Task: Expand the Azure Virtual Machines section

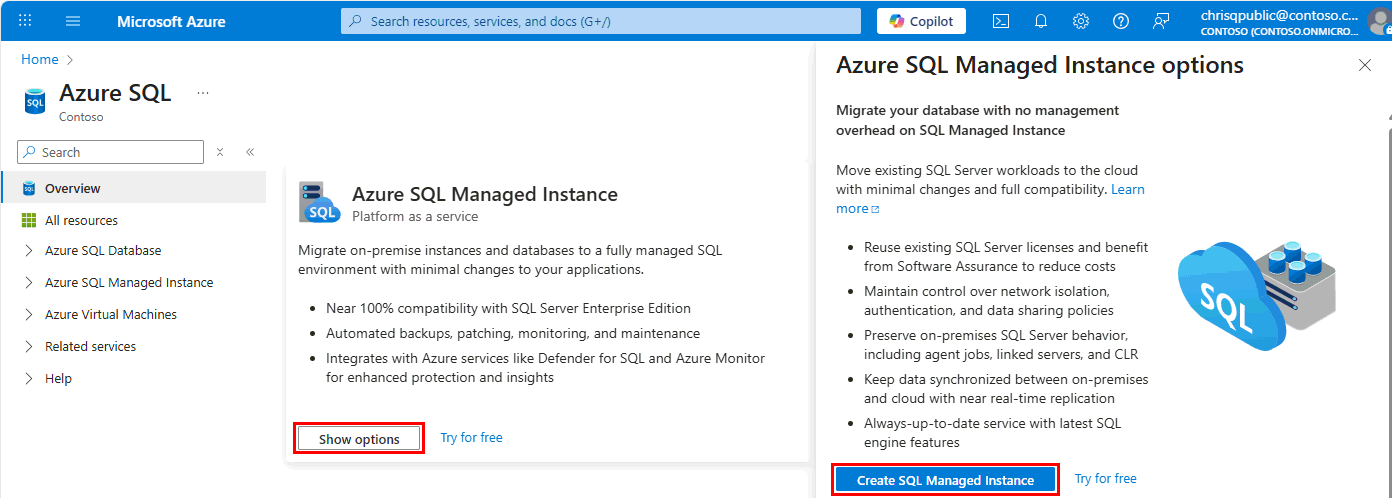Action: click(x=28, y=315)
